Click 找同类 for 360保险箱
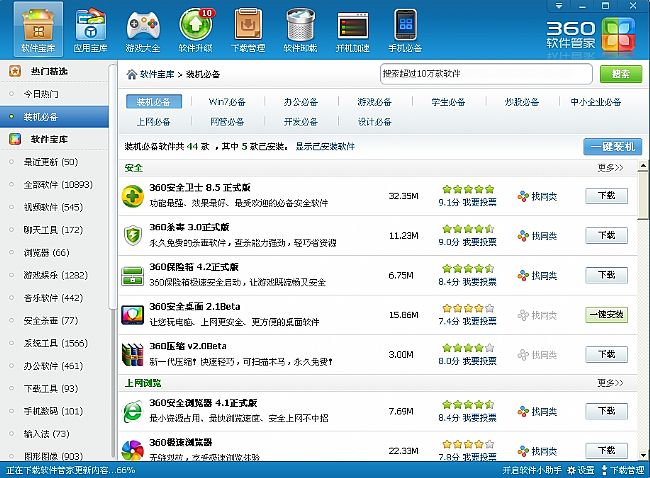 [x=537, y=276]
